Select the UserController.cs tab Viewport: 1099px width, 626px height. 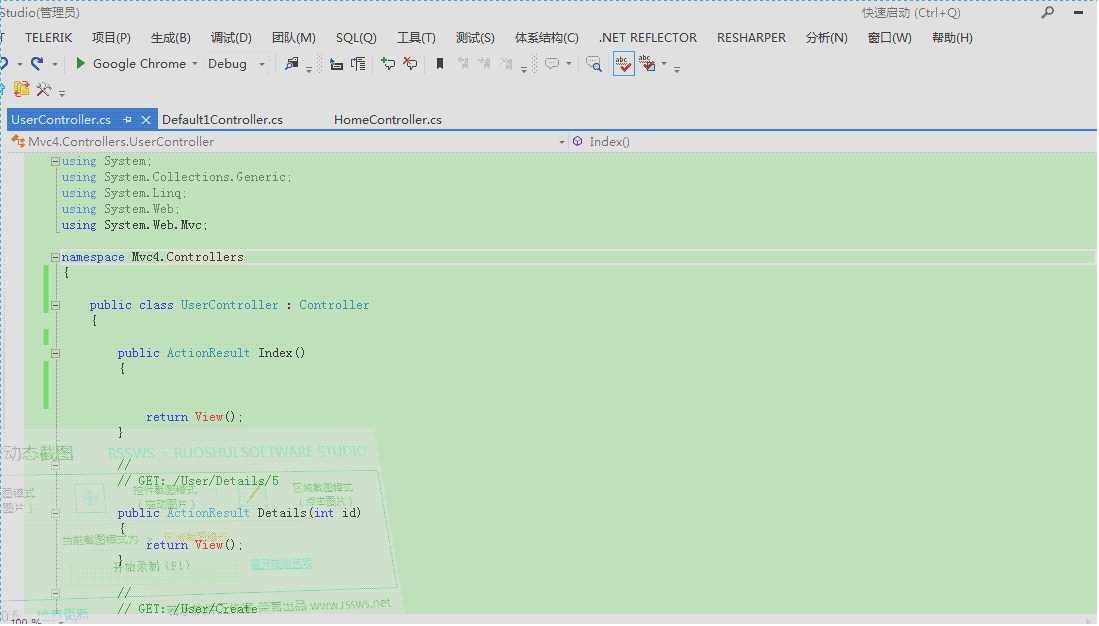[61, 120]
